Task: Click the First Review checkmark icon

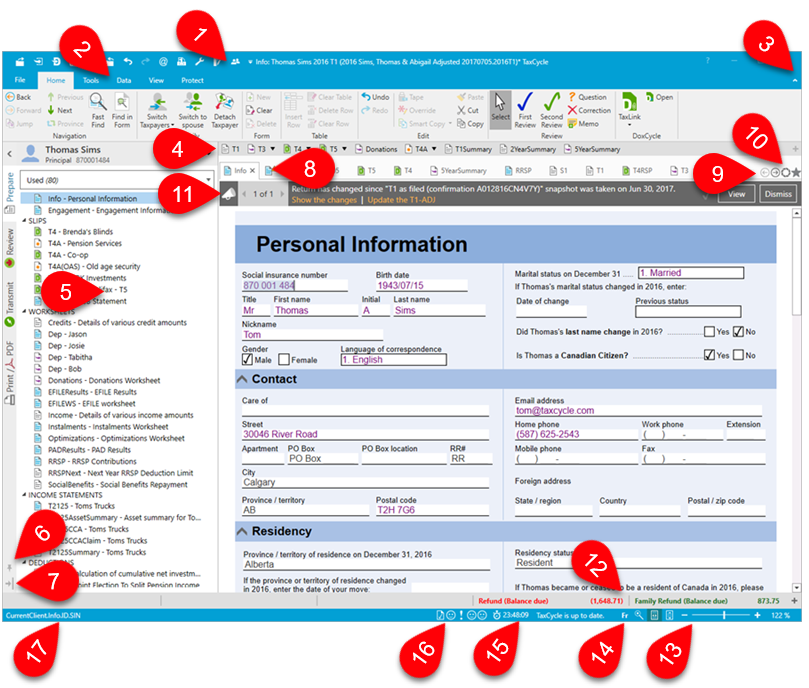Action: click(x=525, y=101)
